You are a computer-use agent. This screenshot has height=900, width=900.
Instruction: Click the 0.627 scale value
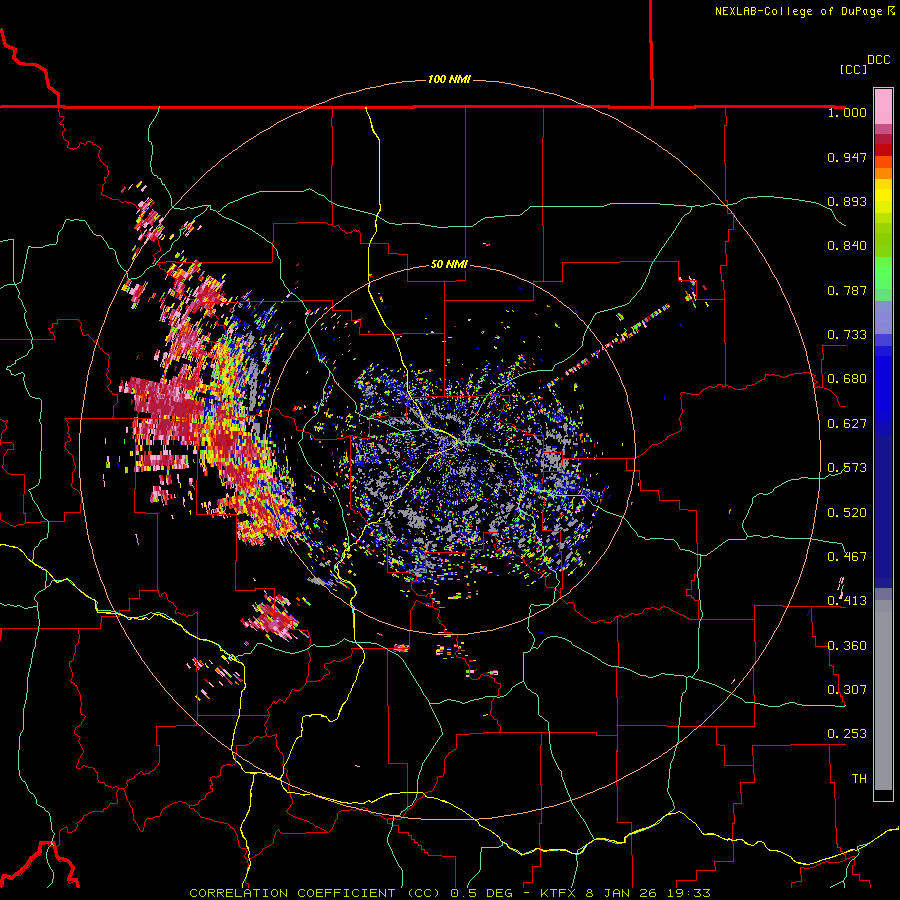point(847,424)
